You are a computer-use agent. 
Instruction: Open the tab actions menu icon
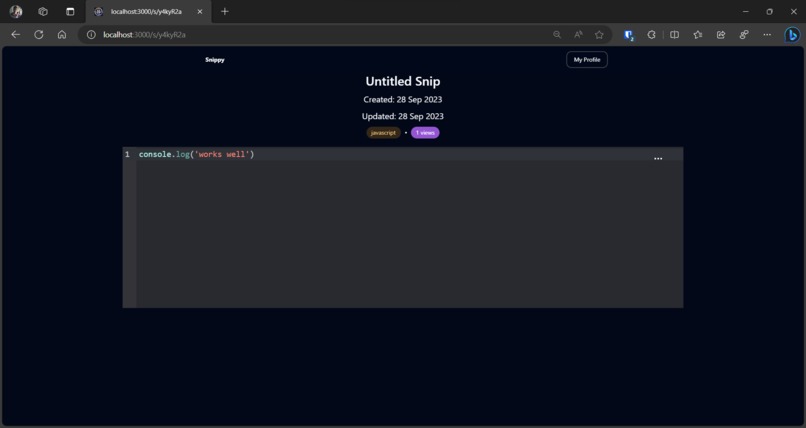70,11
